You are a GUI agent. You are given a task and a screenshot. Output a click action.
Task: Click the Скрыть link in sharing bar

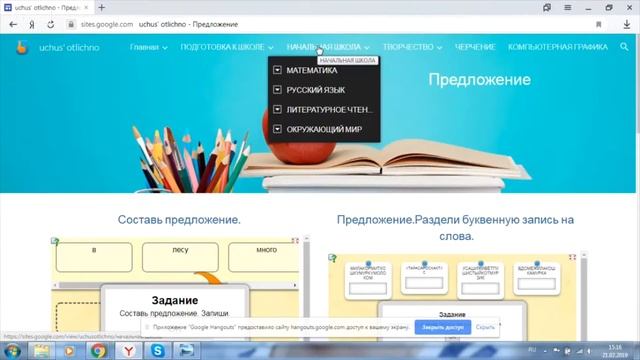coord(485,327)
